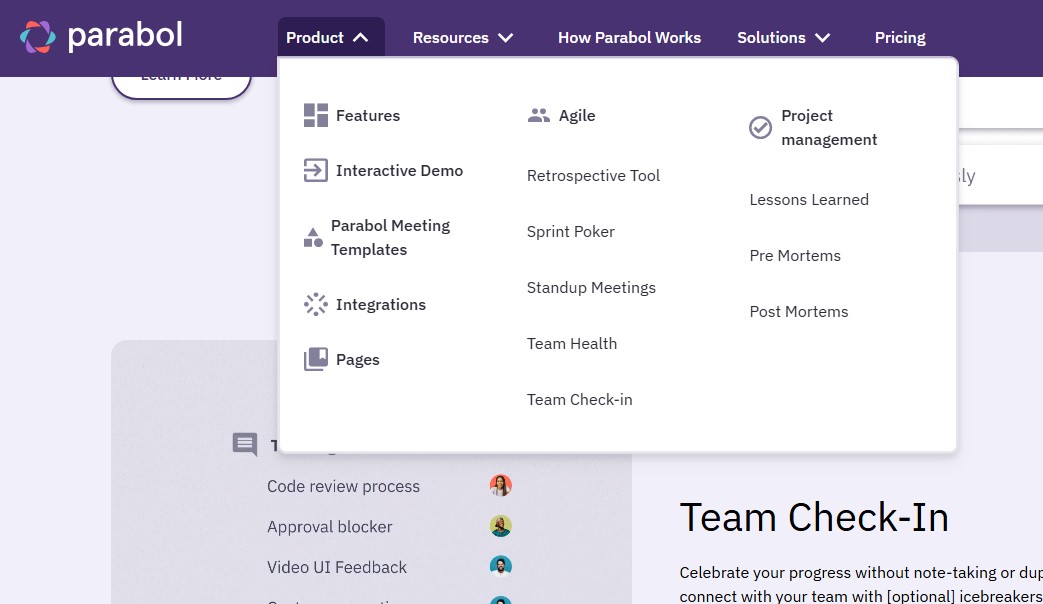Open the Features link
The image size is (1043, 604).
coord(368,115)
